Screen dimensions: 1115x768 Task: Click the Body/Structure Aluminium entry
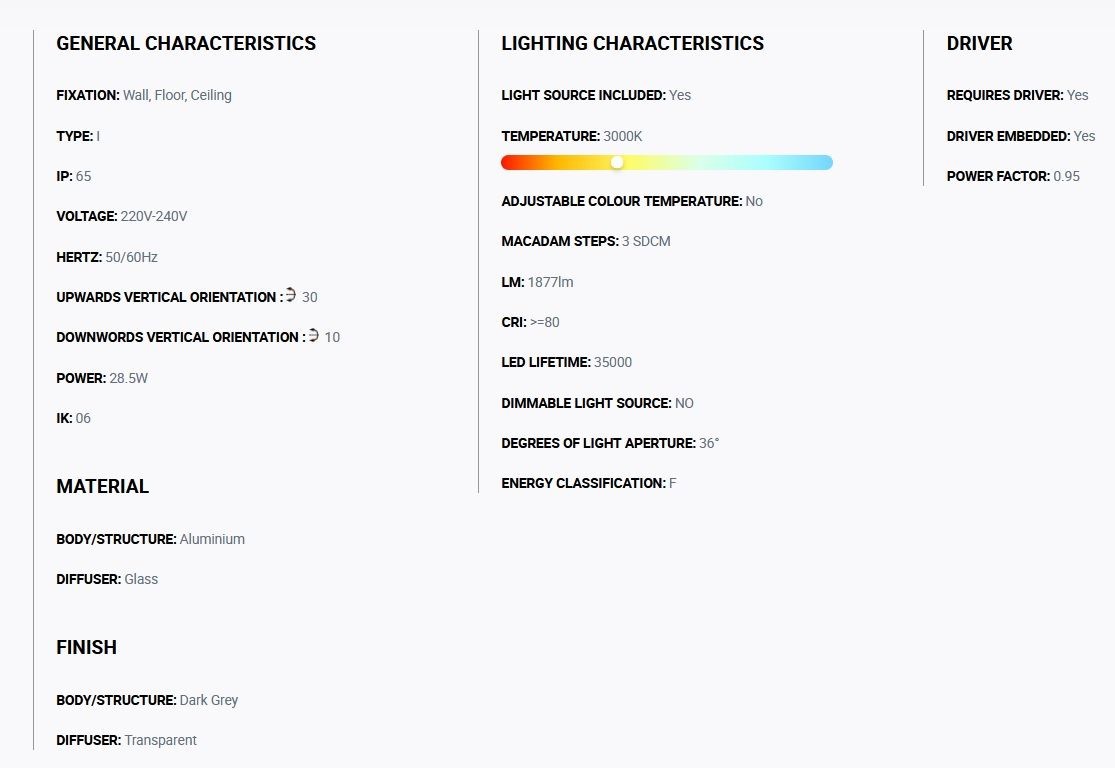coord(151,539)
